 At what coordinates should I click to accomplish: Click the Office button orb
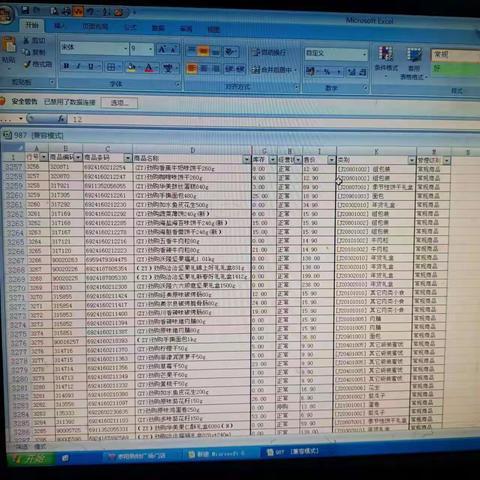pos(5,15)
